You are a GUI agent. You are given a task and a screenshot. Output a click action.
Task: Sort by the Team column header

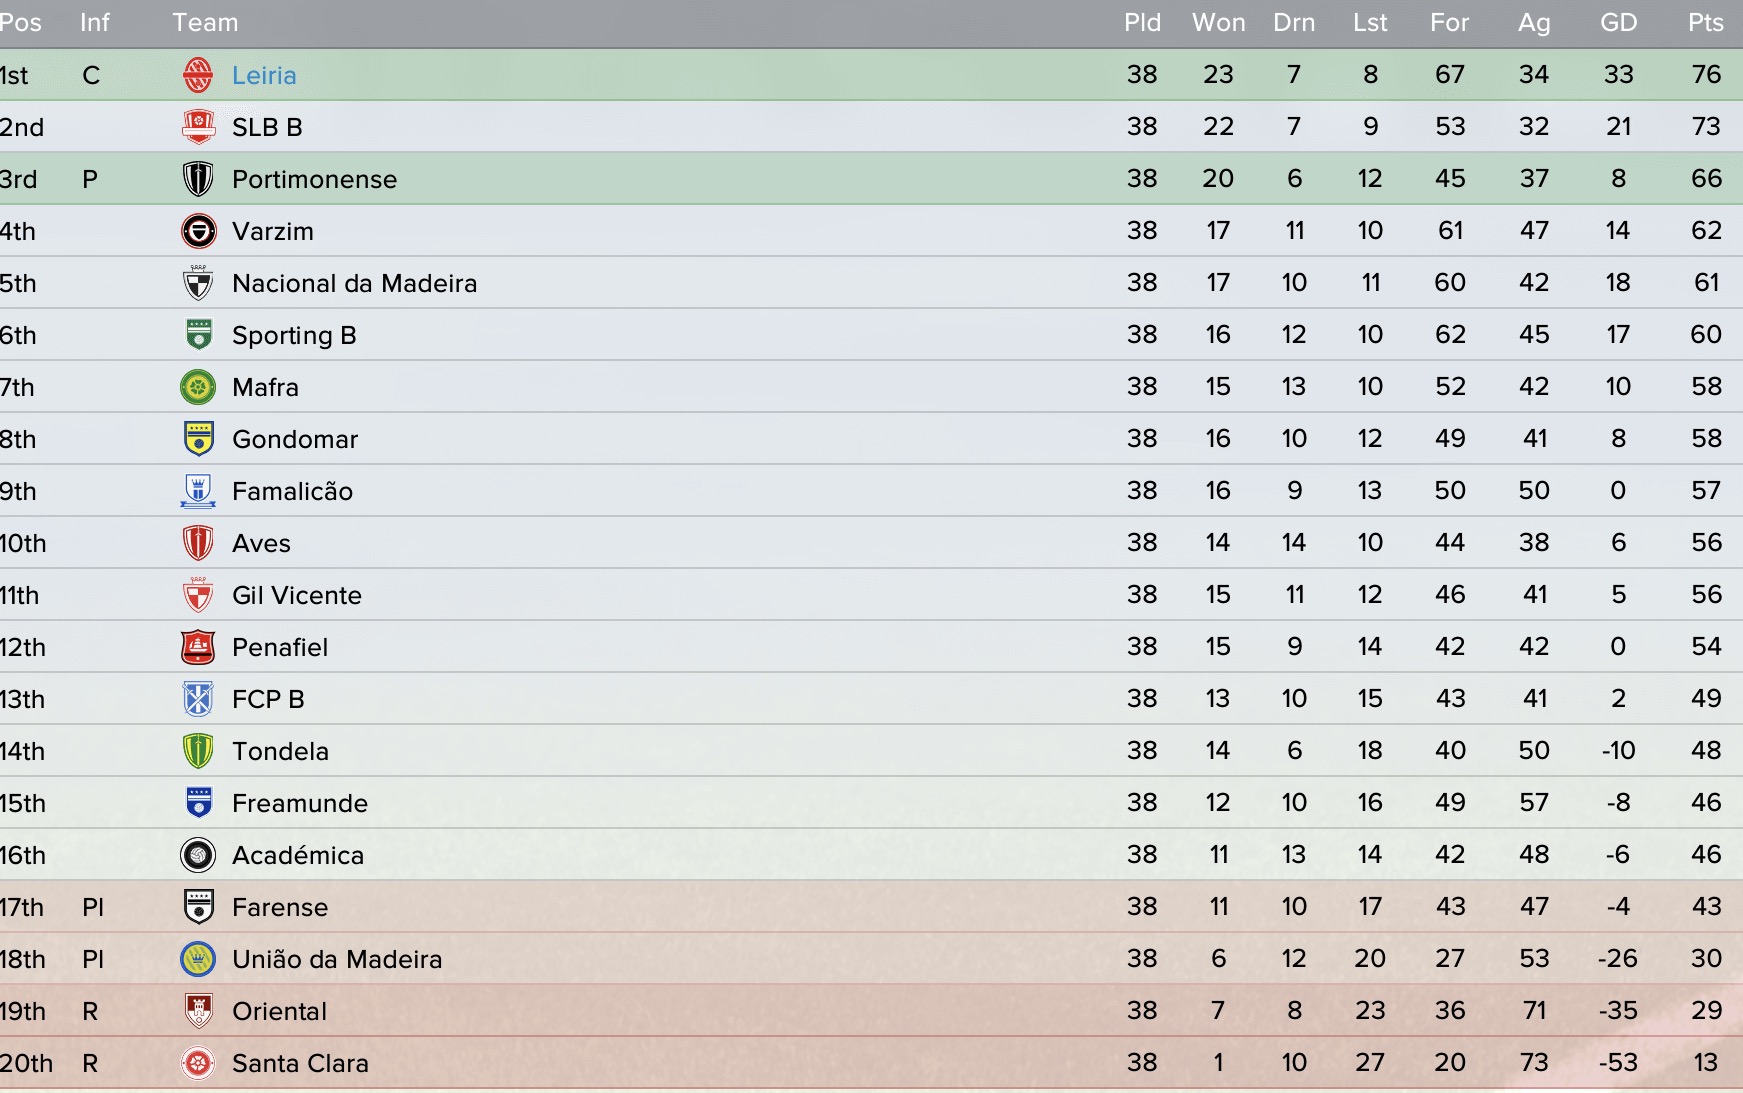coord(205,23)
